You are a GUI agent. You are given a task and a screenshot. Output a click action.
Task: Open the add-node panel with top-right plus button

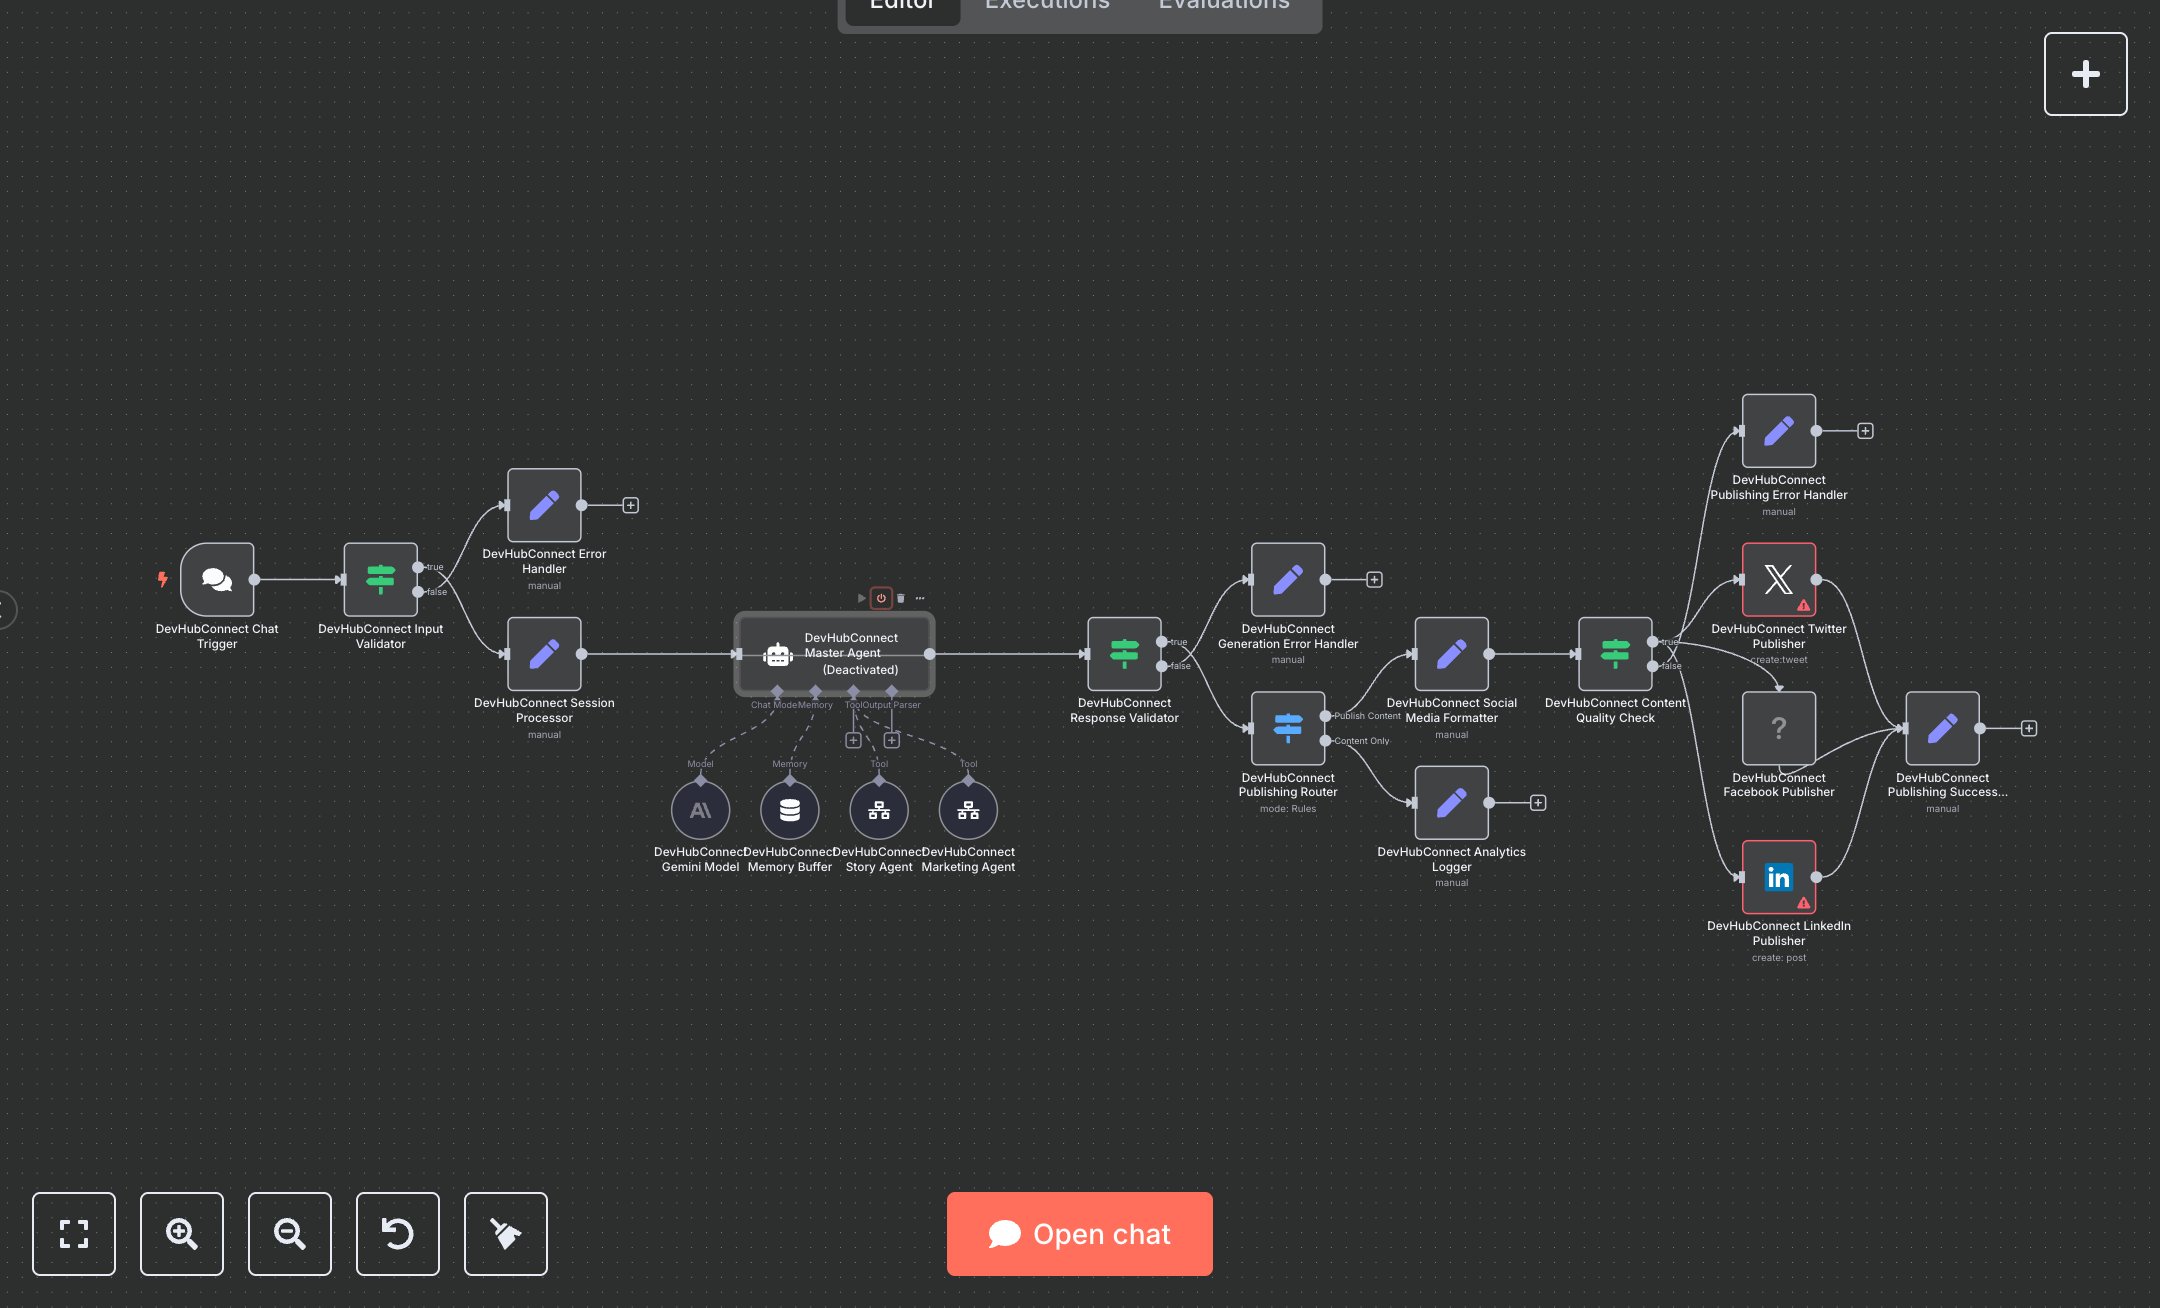tap(2085, 74)
